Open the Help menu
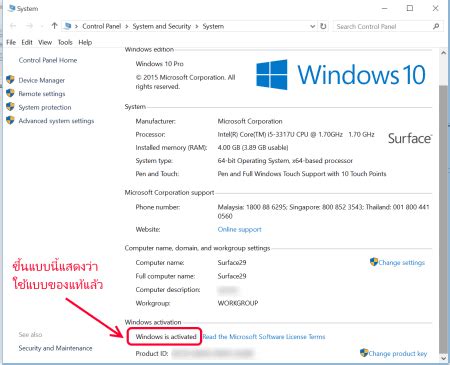This screenshot has width=450, height=365. point(85,42)
